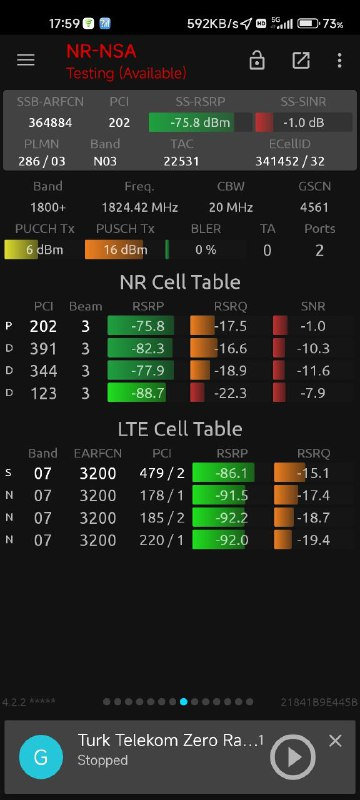Image resolution: width=360 pixels, height=800 pixels.
Task: Tap the SS-SINR -1.0 dB bar
Action: (x=303, y=123)
